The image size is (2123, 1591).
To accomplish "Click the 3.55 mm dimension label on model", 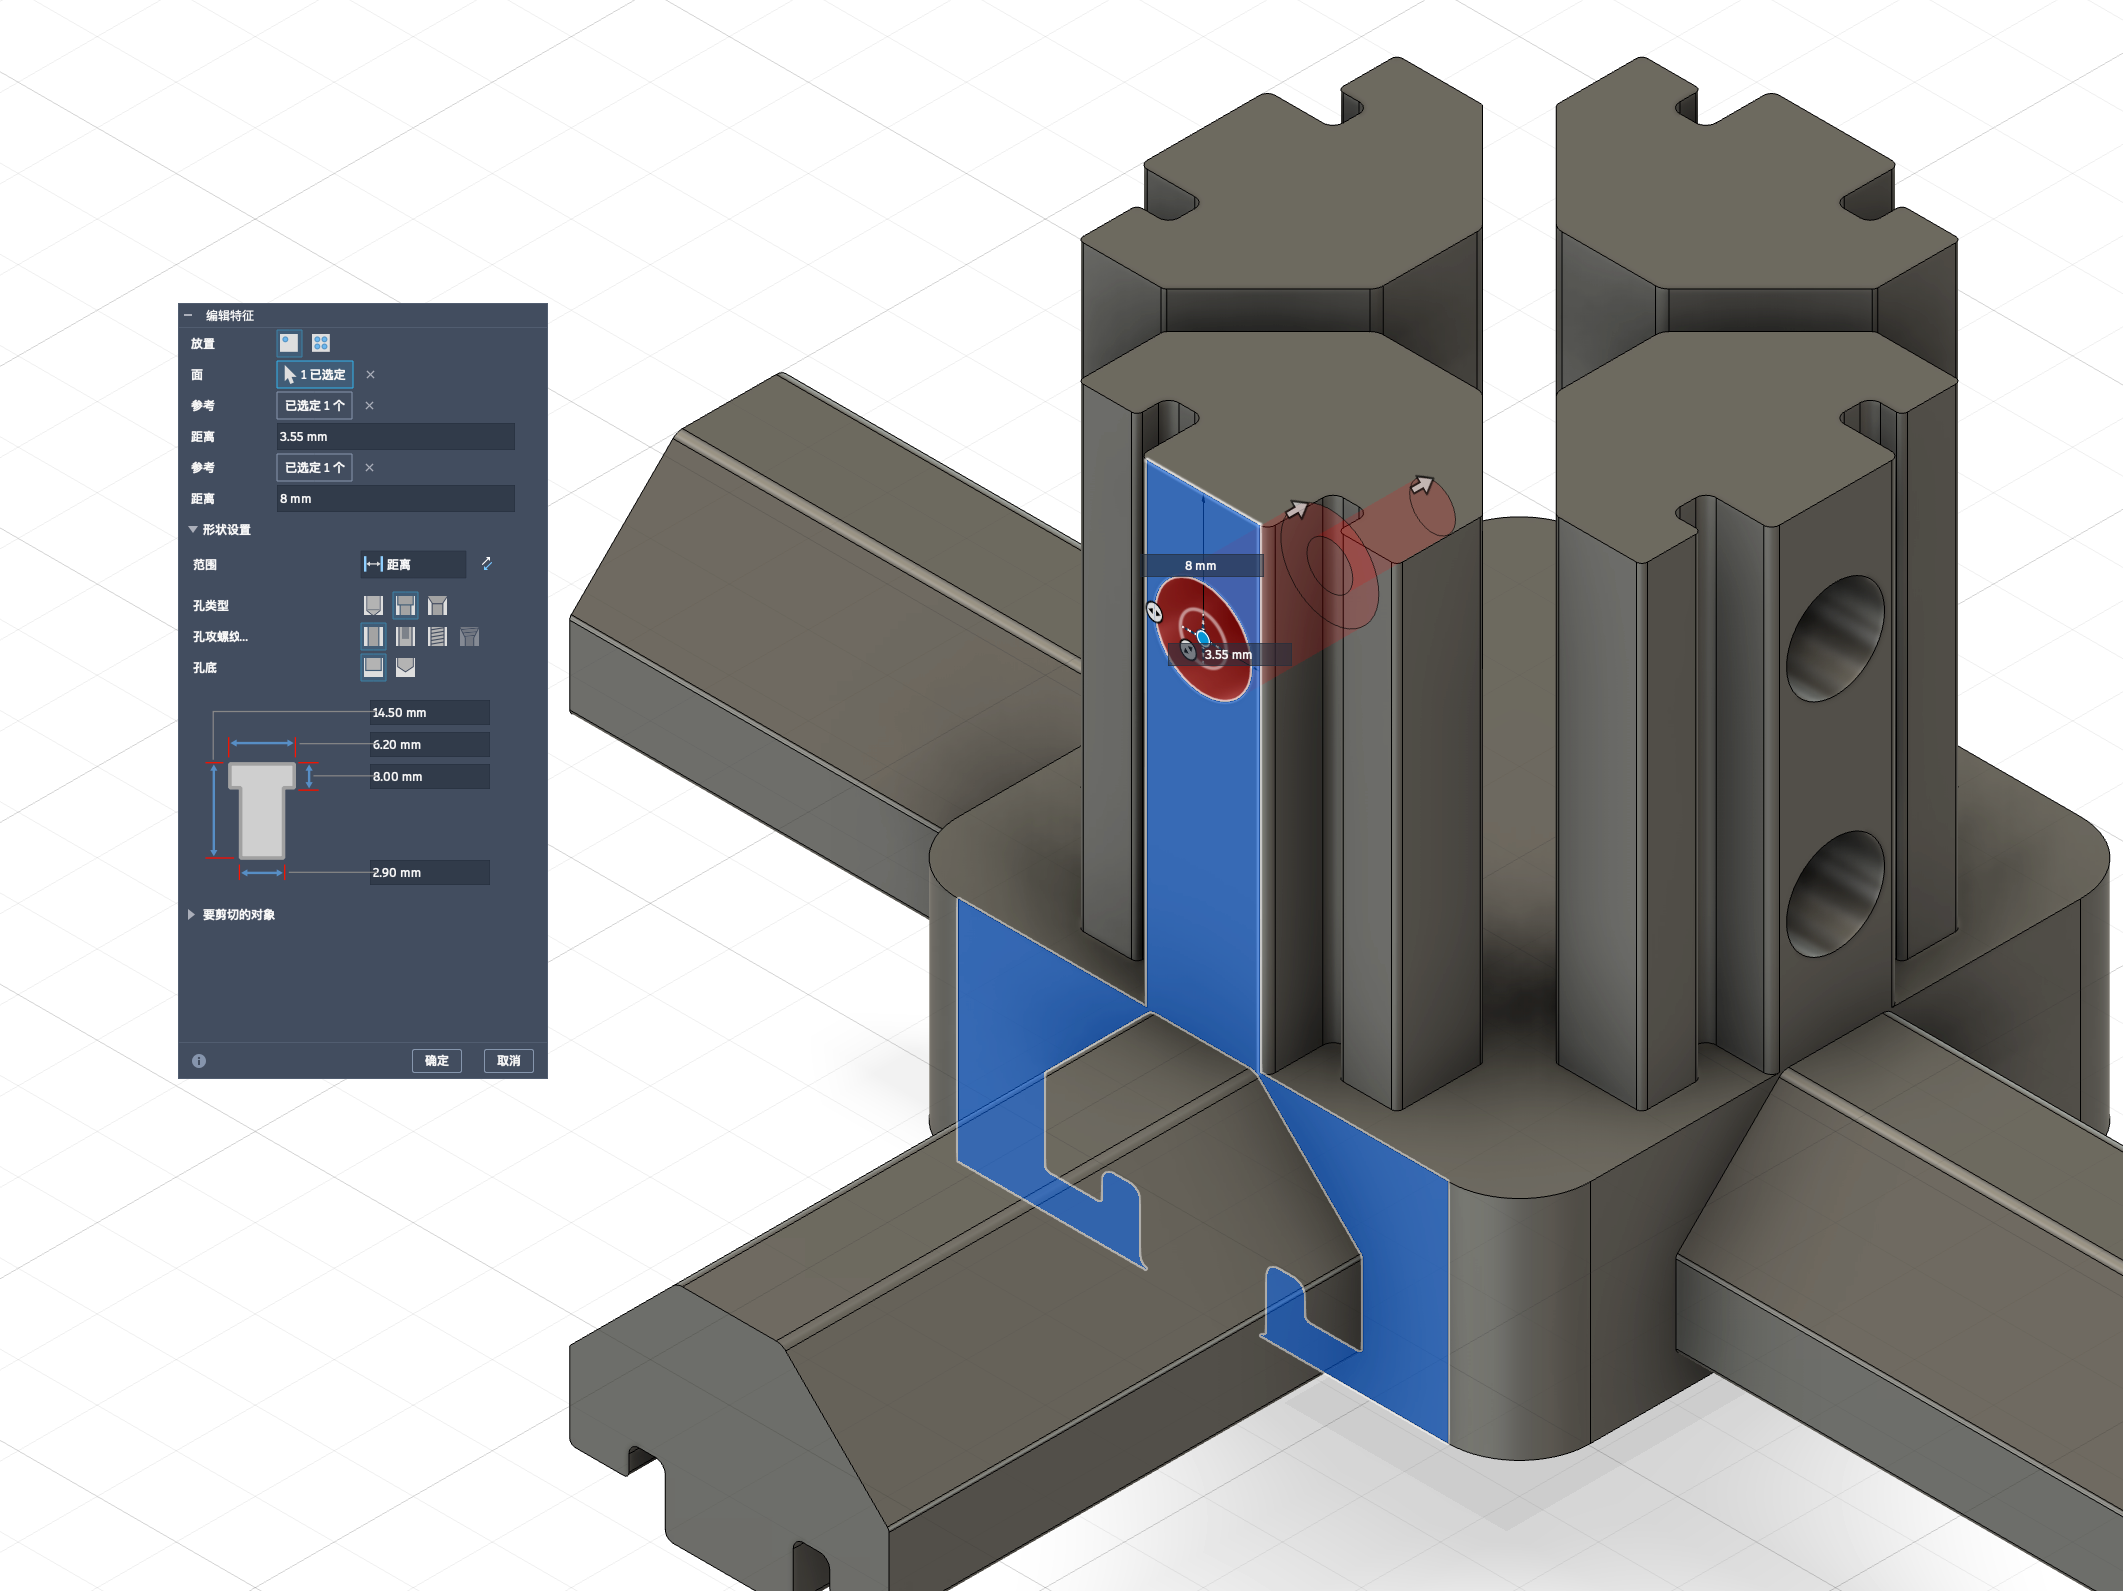I will [x=1229, y=655].
